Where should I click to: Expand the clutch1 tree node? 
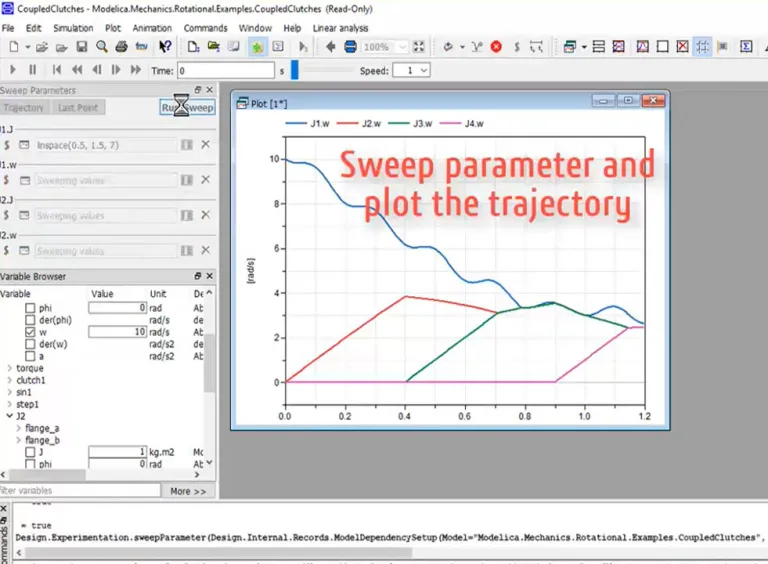pos(9,380)
